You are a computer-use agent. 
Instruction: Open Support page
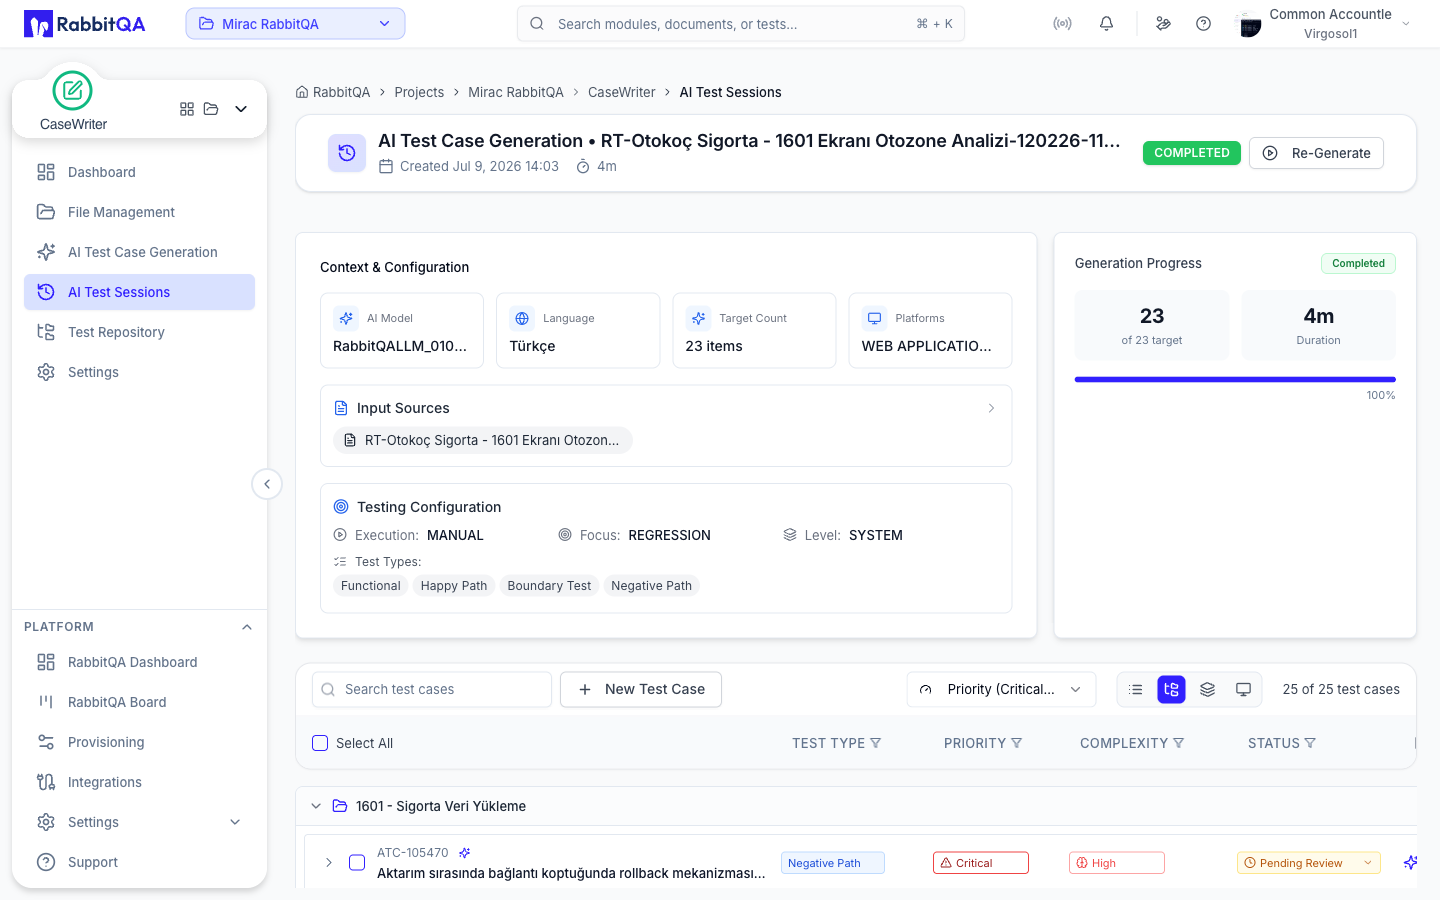tap(139, 862)
